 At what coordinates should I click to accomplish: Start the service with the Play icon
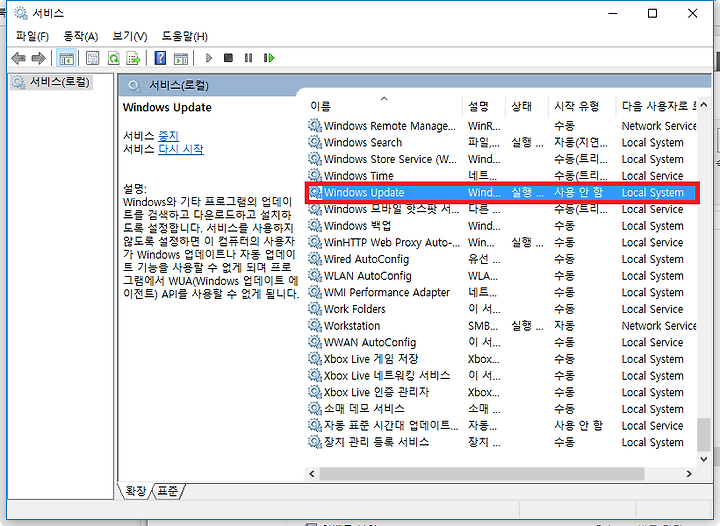click(209, 58)
